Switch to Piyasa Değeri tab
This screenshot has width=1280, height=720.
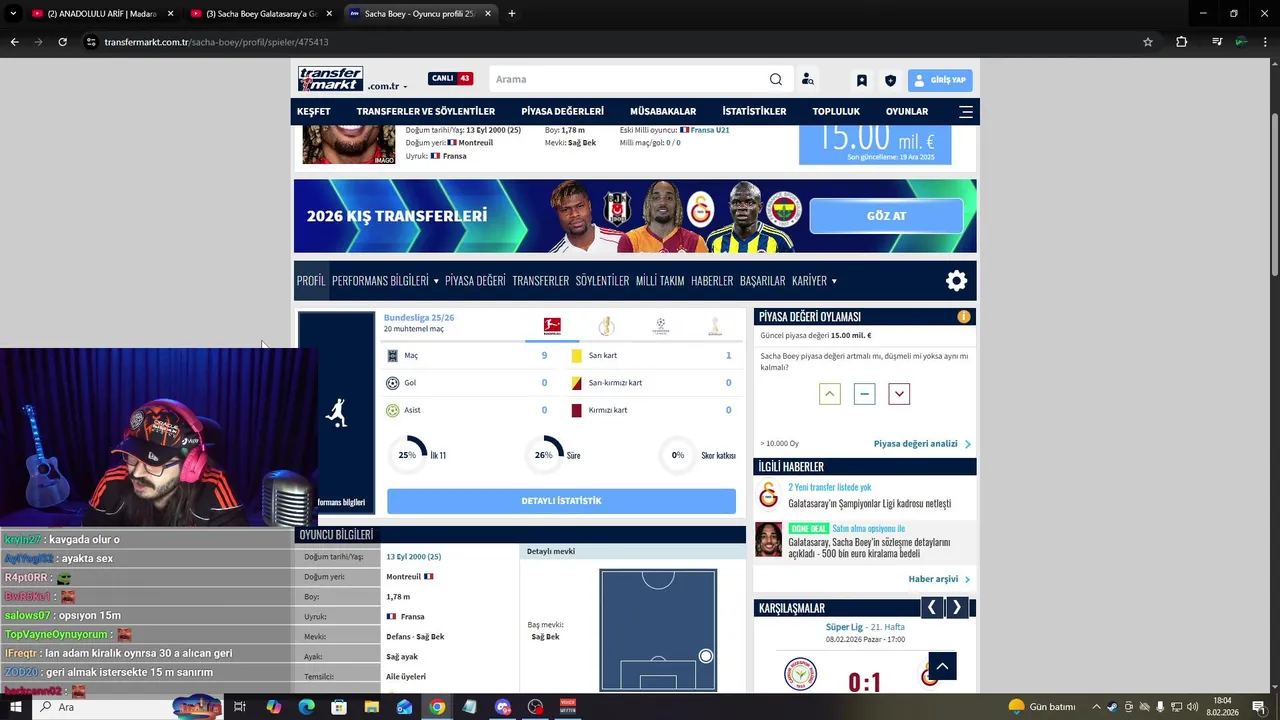tap(475, 281)
